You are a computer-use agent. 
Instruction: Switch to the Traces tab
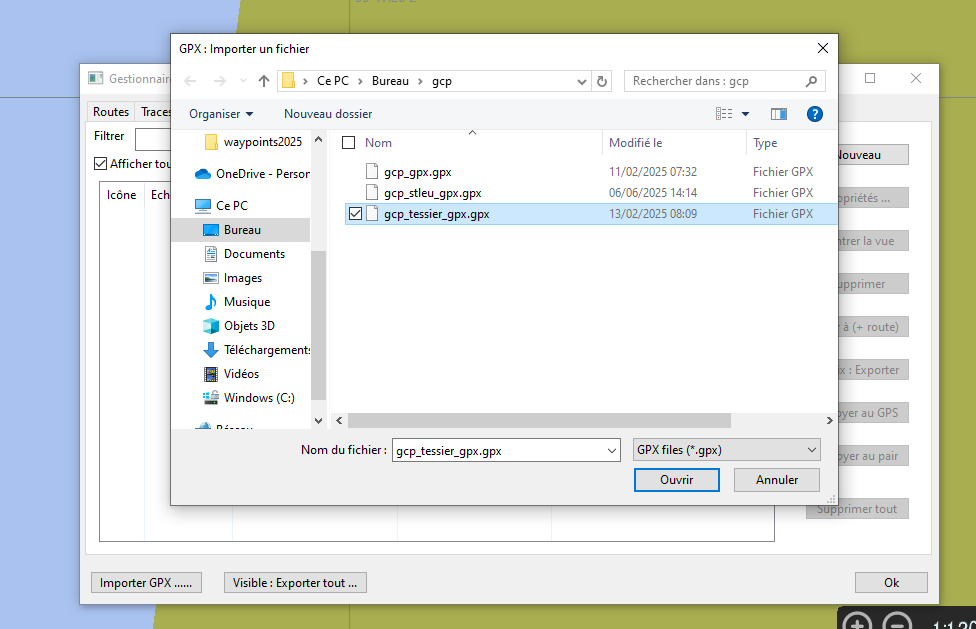click(x=156, y=111)
